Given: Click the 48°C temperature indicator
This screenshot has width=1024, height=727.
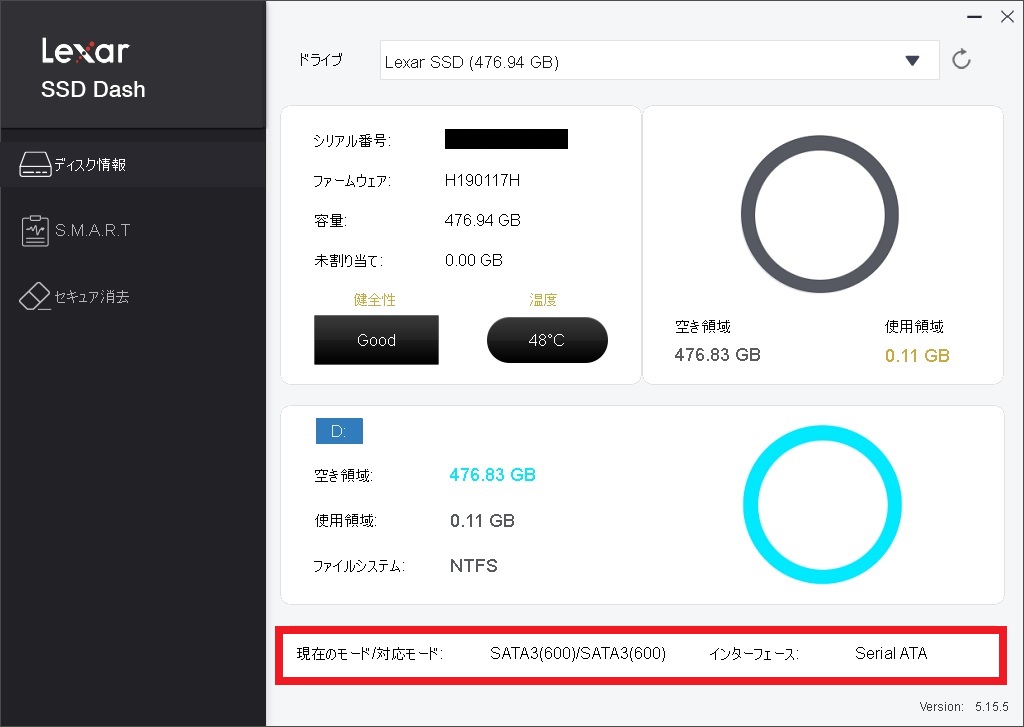Looking at the screenshot, I should pyautogui.click(x=547, y=340).
